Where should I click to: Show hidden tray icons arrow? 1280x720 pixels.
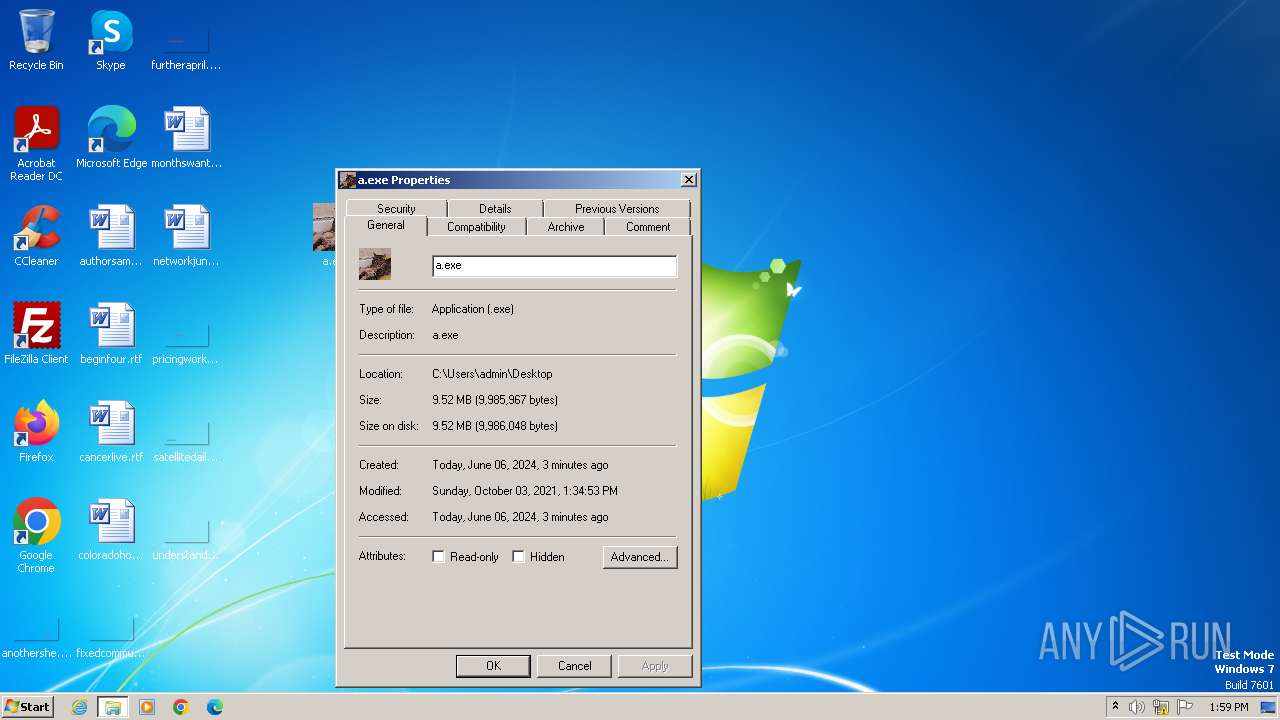1115,706
